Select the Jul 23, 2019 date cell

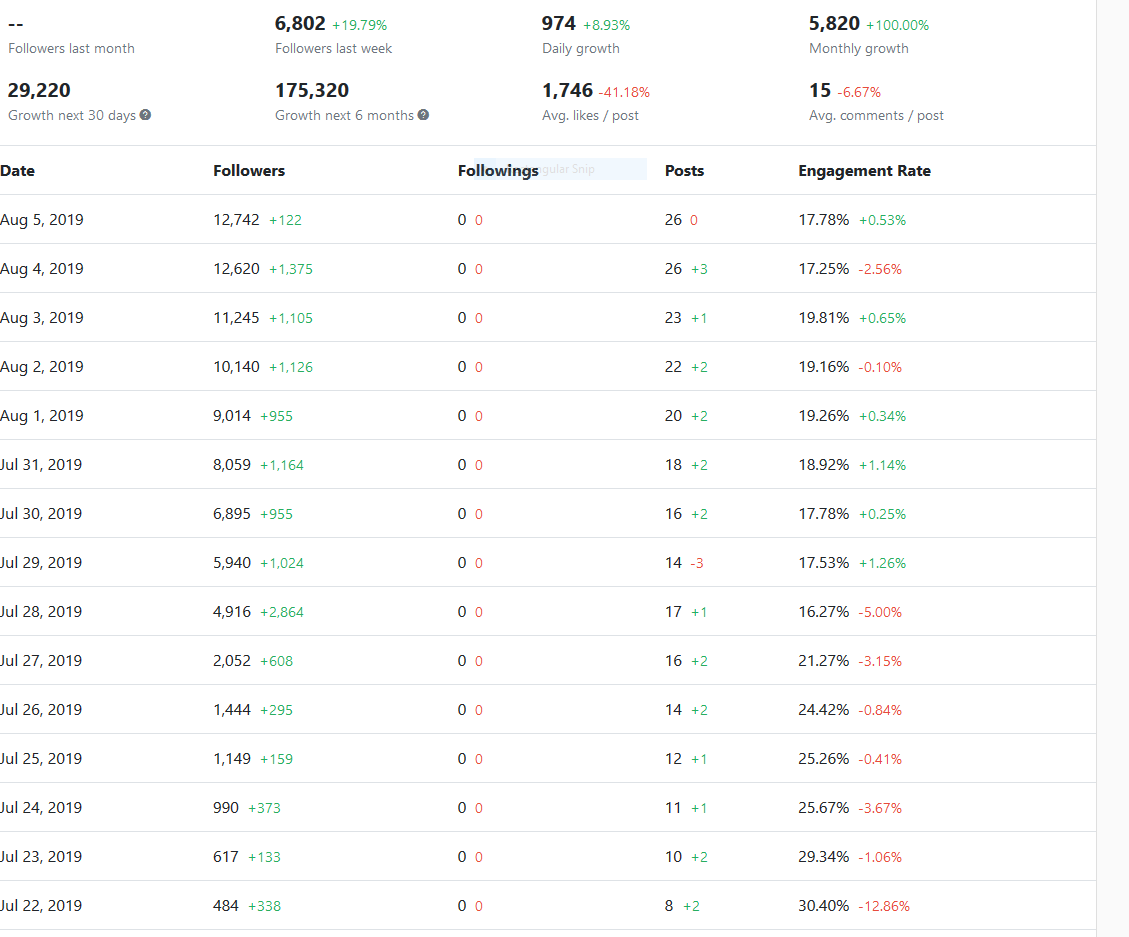click(x=41, y=856)
